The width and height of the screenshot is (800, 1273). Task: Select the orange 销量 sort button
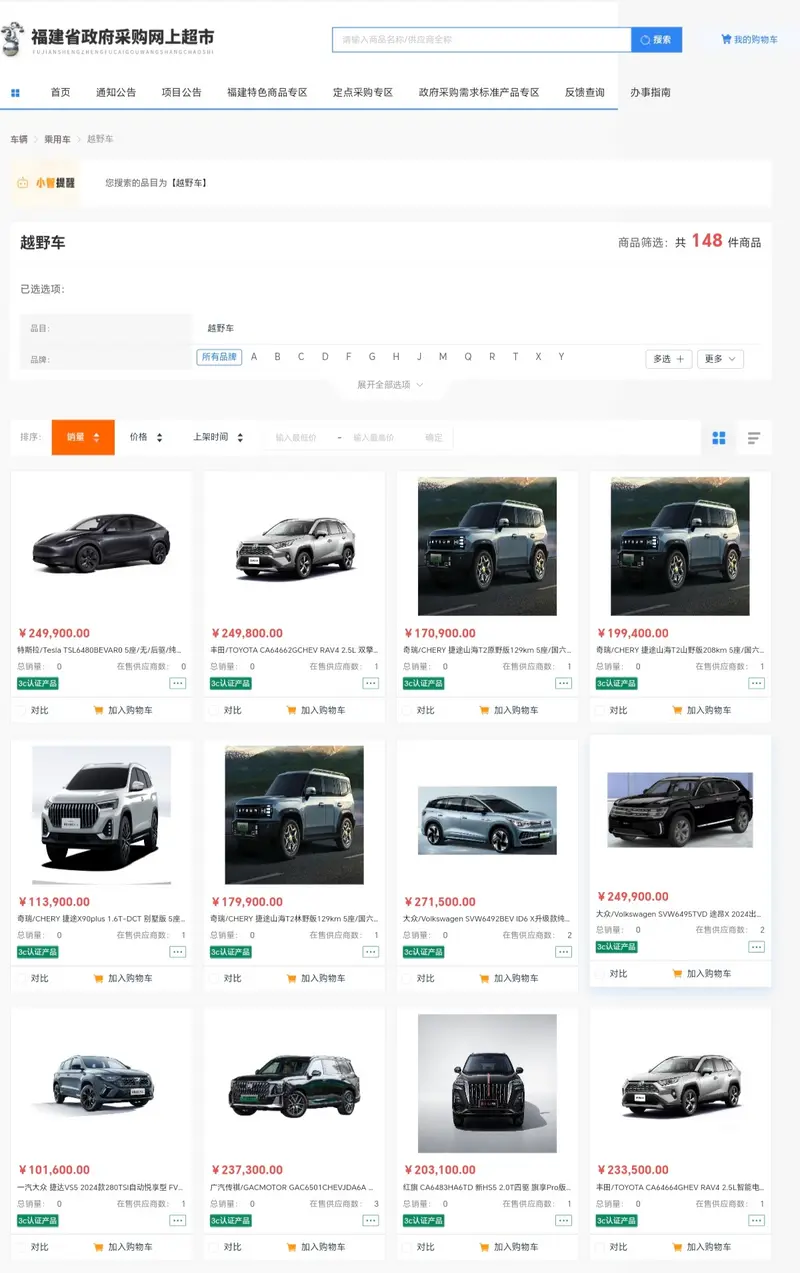tap(83, 437)
